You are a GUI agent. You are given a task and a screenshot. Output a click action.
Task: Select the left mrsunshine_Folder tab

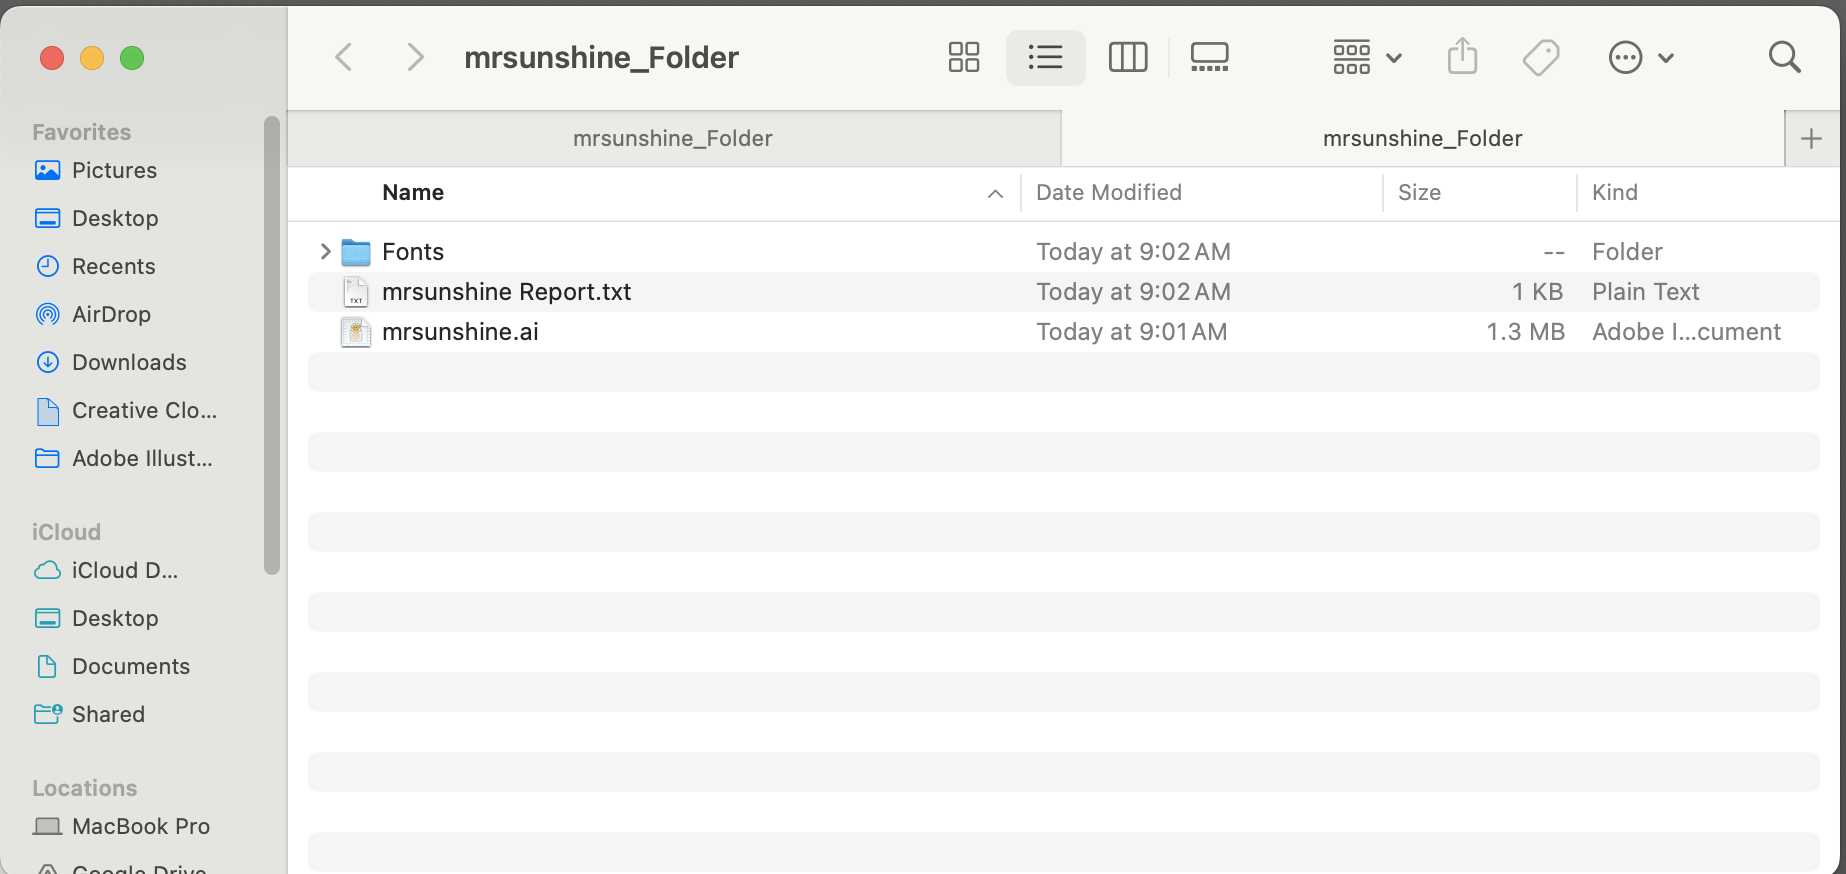pos(673,138)
